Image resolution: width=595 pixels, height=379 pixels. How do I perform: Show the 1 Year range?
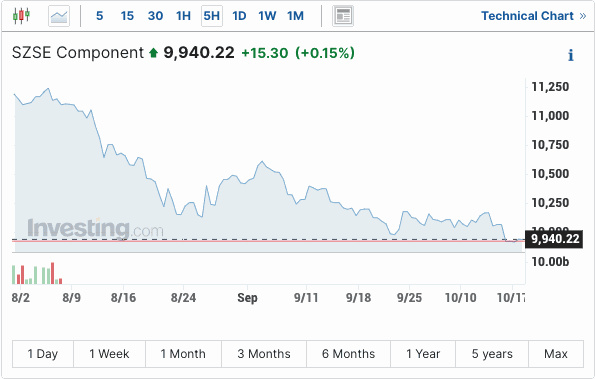(x=423, y=354)
